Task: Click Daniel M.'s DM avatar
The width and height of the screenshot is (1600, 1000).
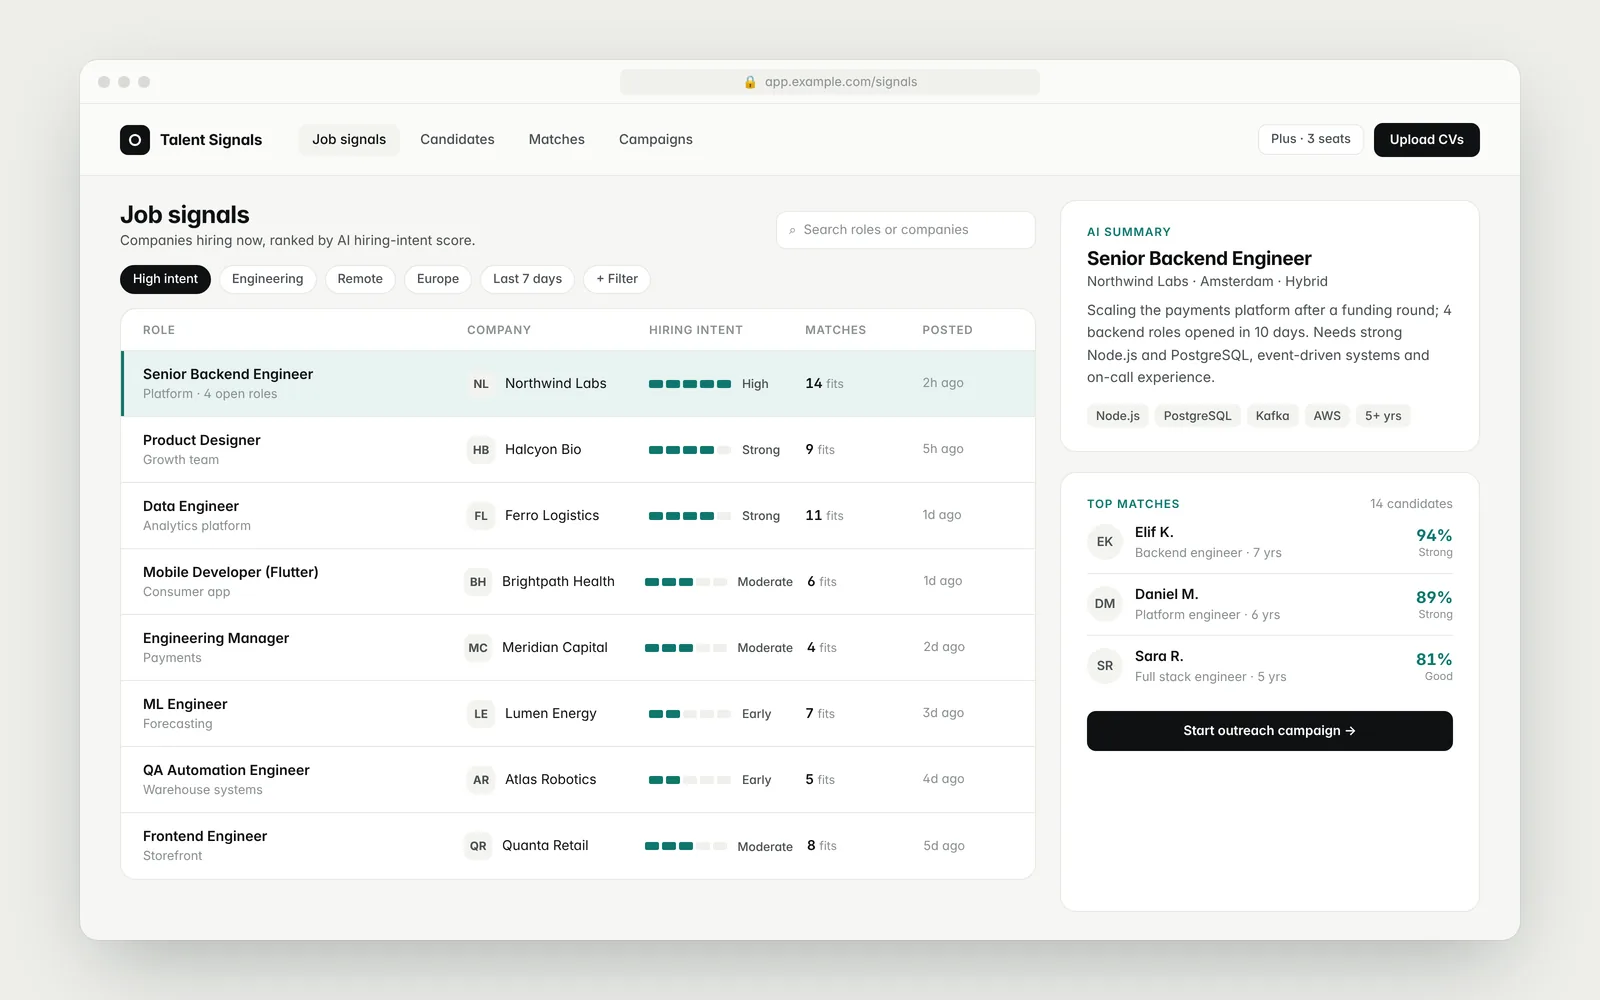Action: coord(1105,604)
